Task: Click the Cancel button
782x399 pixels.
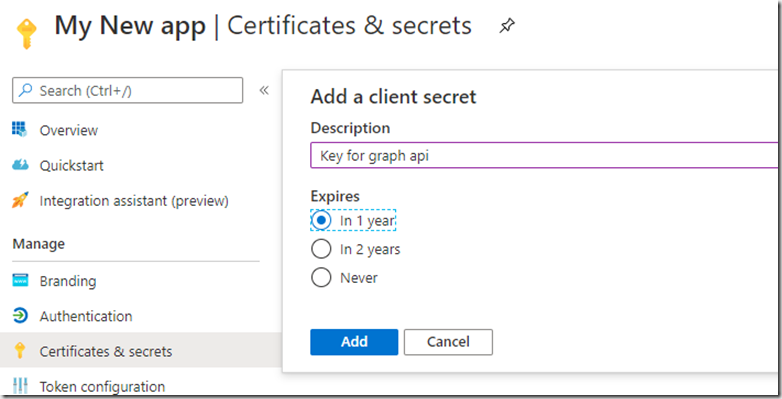Action: click(448, 342)
